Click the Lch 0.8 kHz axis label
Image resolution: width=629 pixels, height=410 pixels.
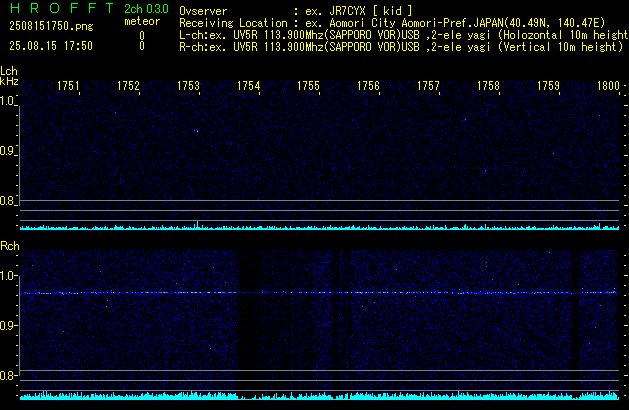(x=7, y=201)
